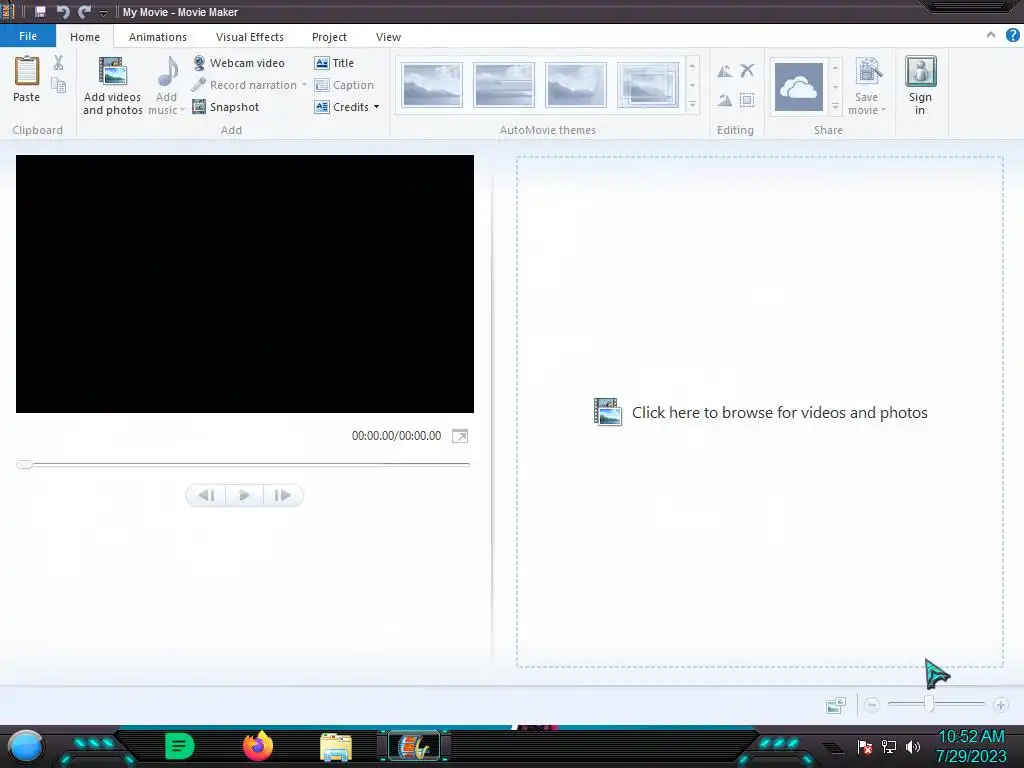The image size is (1024, 768).
Task: Open the Project tab
Action: point(329,37)
